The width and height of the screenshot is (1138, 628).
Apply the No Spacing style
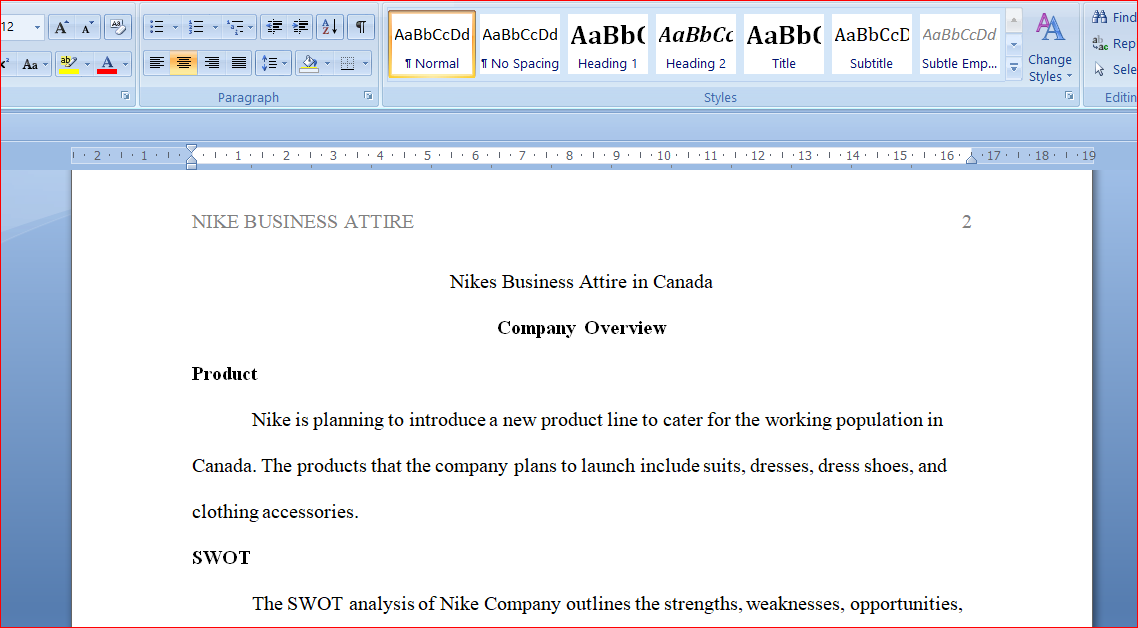point(520,44)
